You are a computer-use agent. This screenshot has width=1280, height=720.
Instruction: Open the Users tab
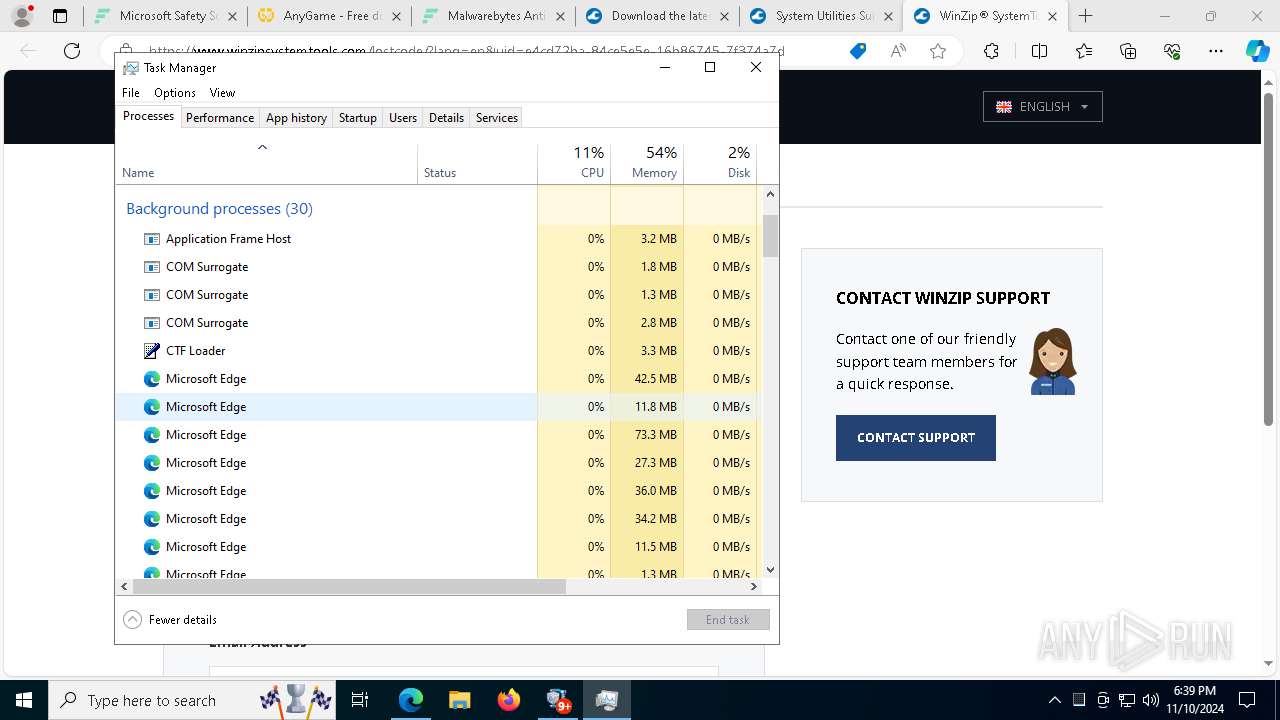coord(403,117)
